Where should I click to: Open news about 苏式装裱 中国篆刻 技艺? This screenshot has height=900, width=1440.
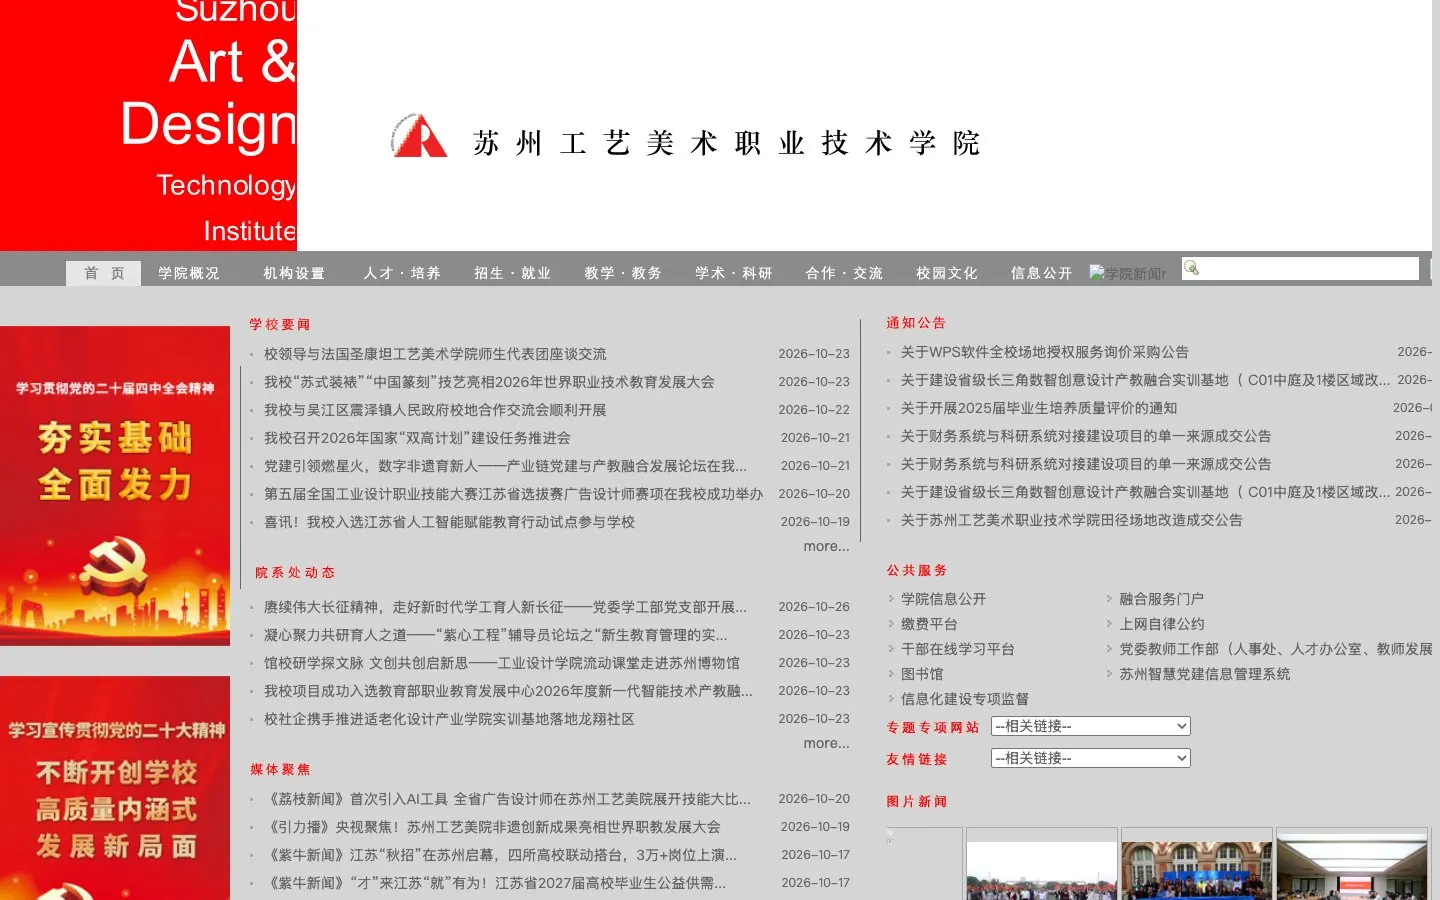click(489, 382)
